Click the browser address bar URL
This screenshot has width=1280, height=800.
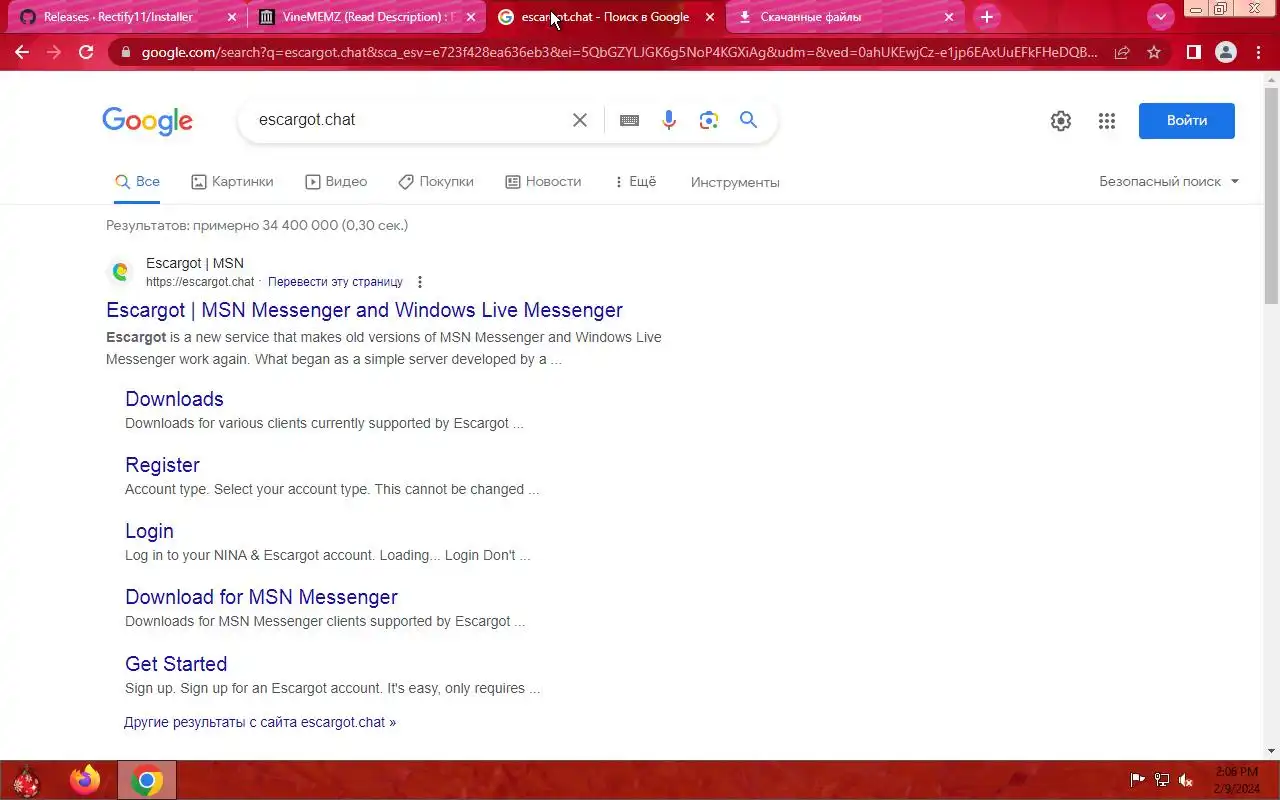pos(620,52)
